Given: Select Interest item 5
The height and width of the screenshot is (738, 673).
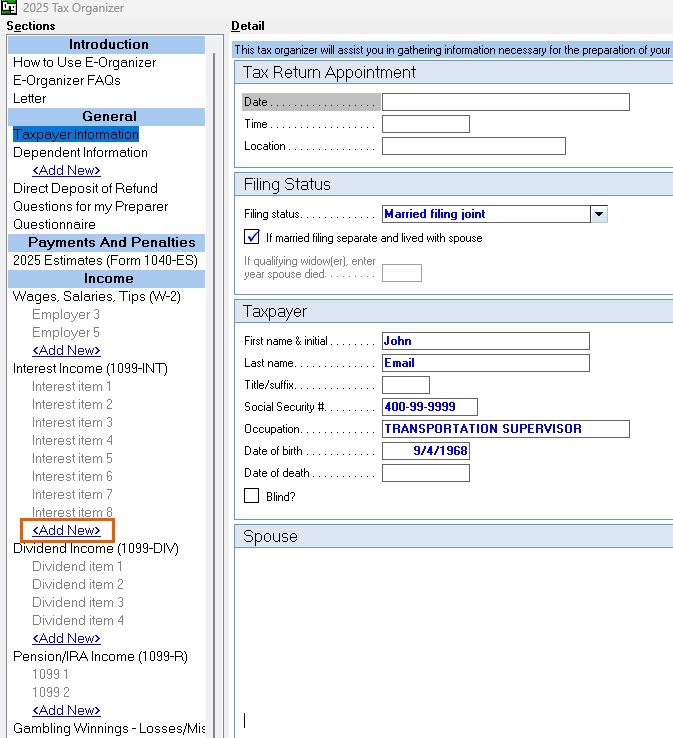Looking at the screenshot, I should [72, 458].
